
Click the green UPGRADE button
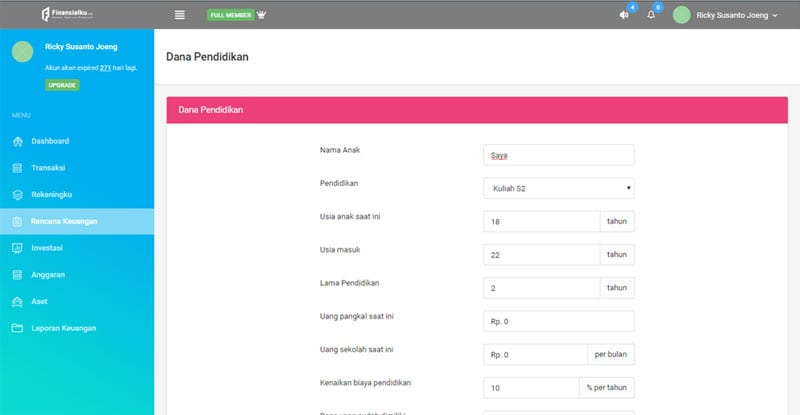click(x=62, y=85)
